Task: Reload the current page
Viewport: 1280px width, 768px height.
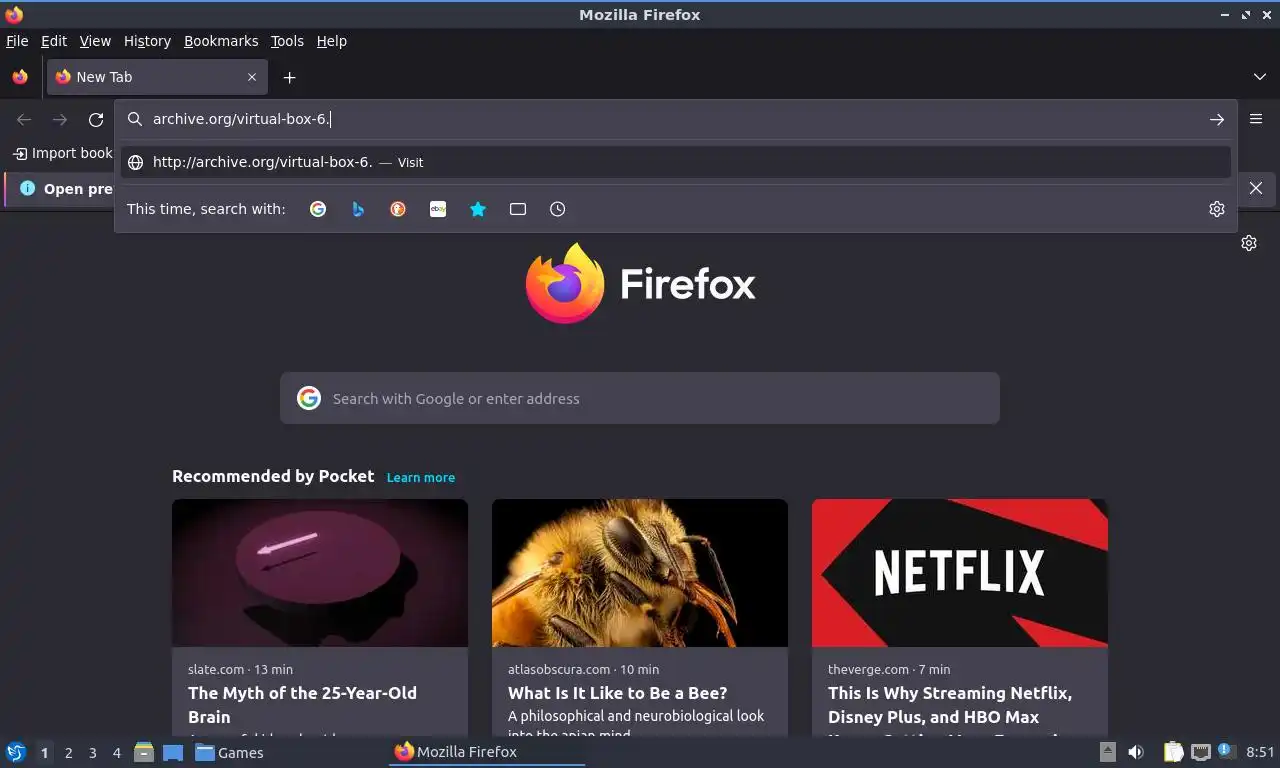Action: 96,119
